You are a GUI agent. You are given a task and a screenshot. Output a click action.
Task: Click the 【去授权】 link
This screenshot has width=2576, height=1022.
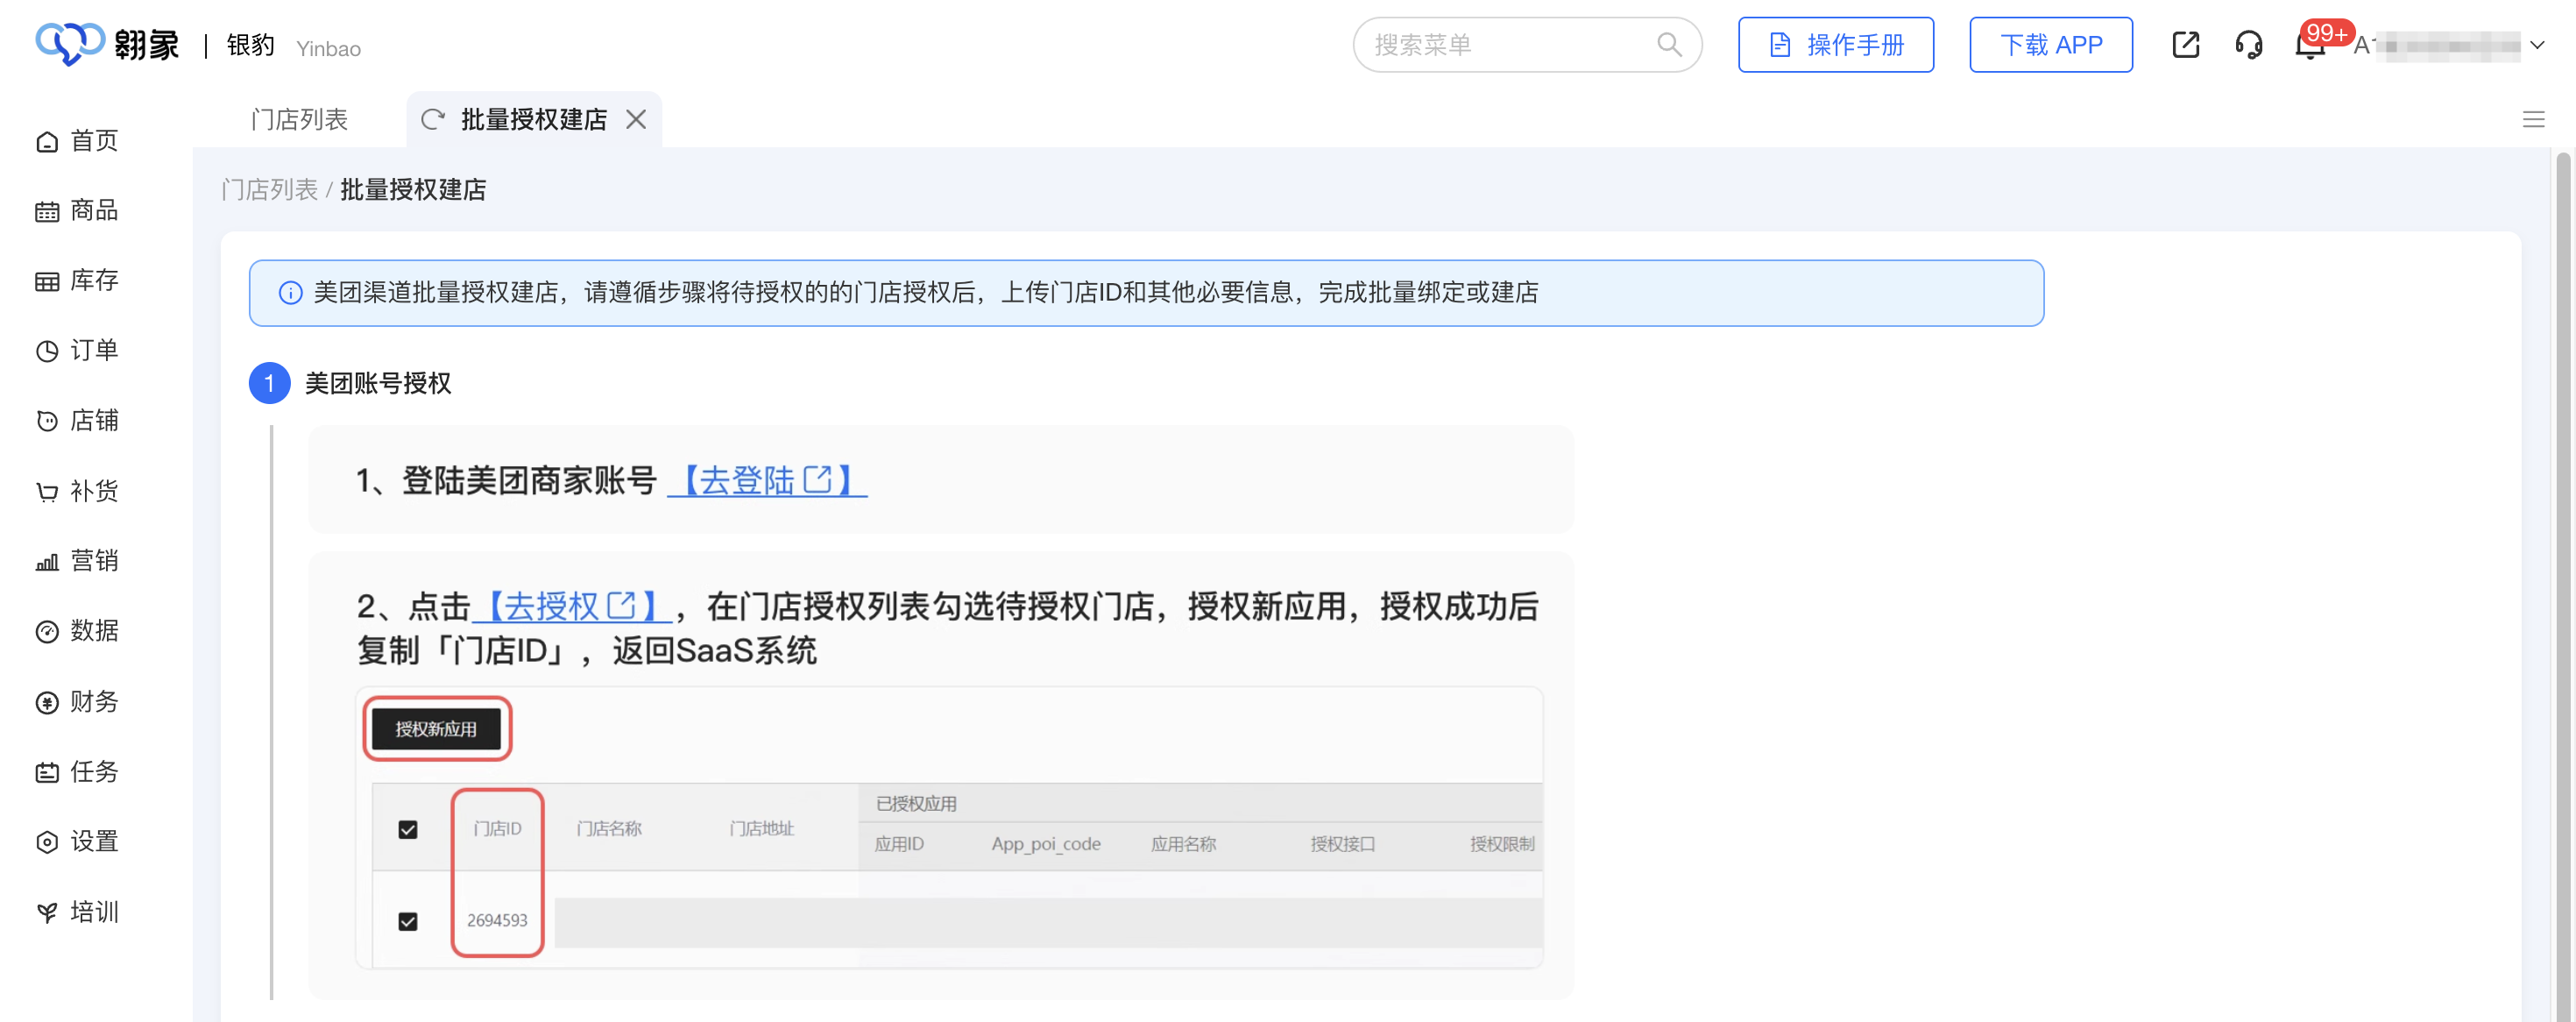(x=572, y=606)
